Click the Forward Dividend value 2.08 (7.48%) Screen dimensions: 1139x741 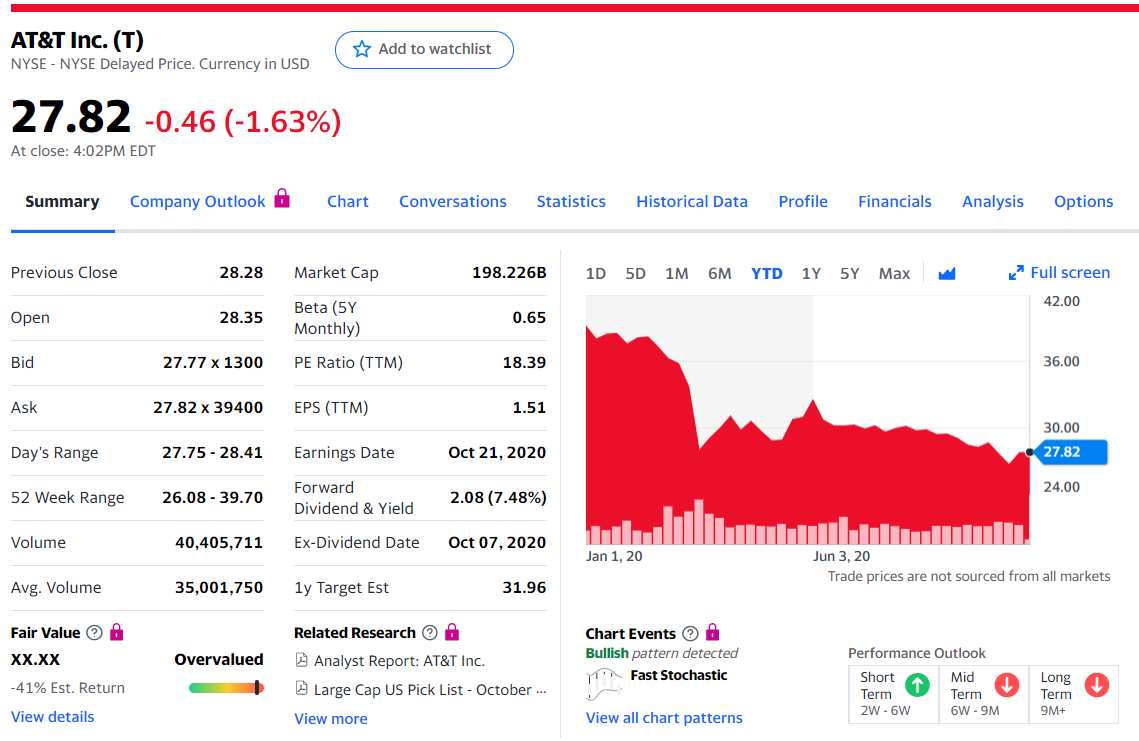498,498
